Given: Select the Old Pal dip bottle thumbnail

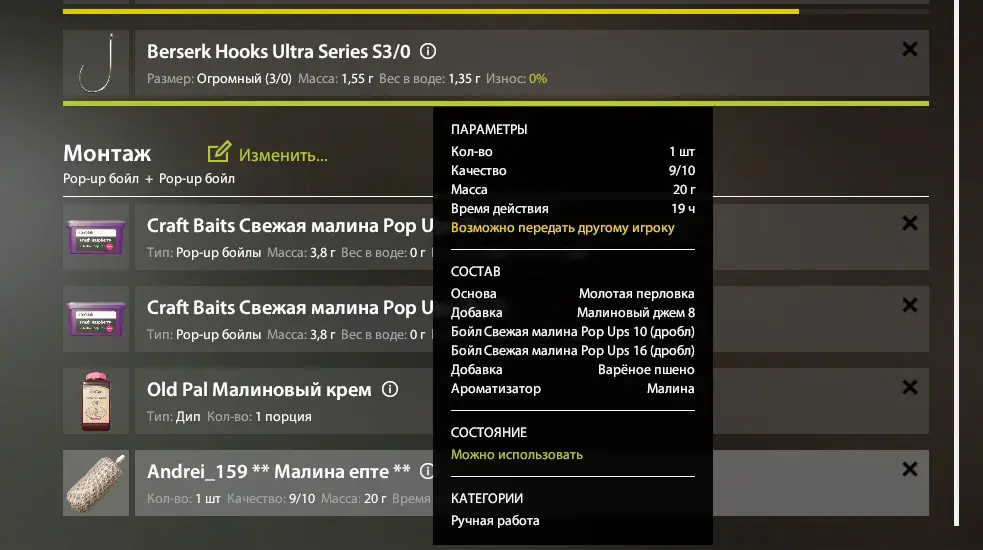Looking at the screenshot, I should click(x=98, y=401).
